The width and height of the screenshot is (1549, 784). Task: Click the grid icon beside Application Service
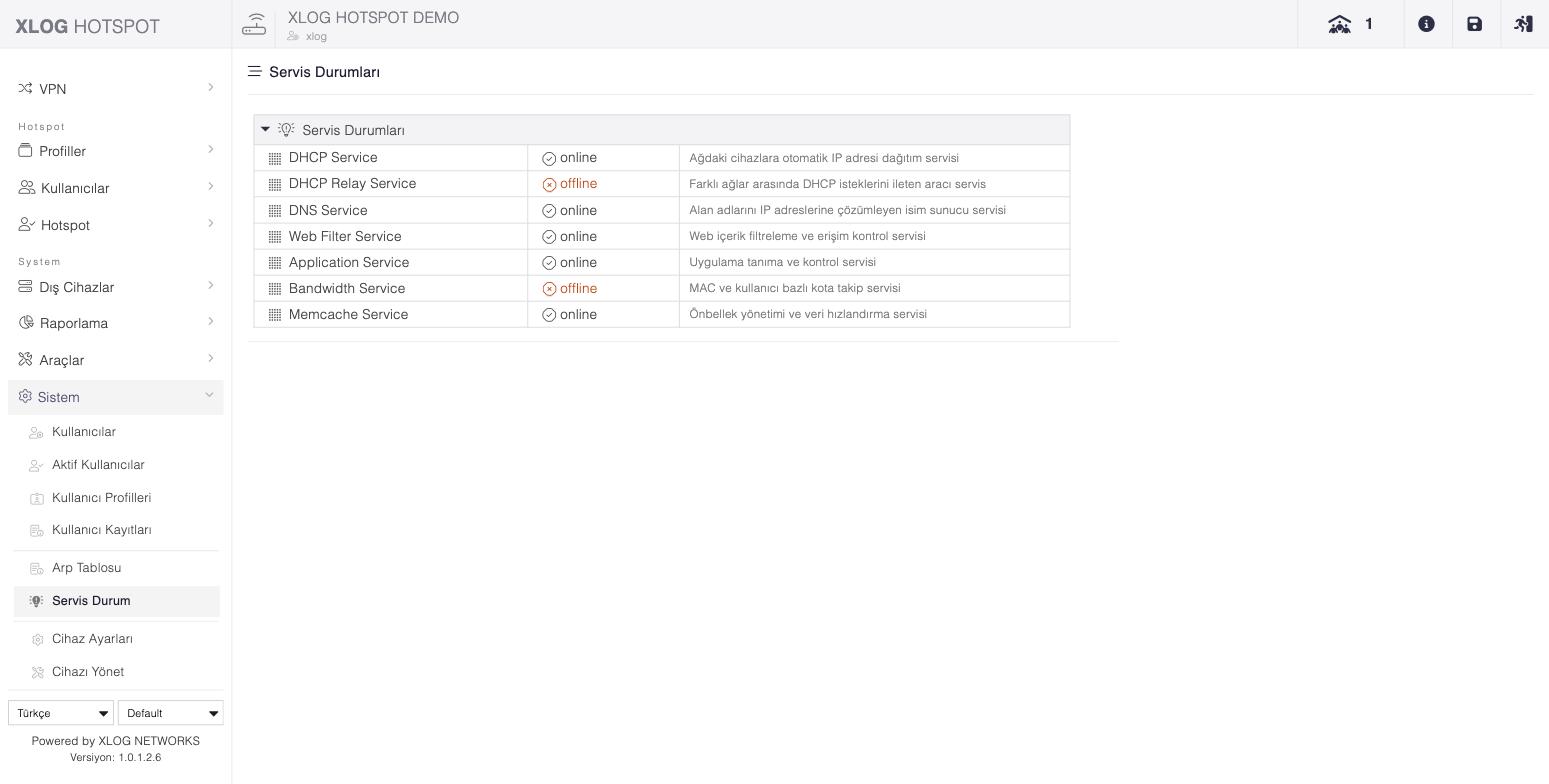tap(275, 262)
